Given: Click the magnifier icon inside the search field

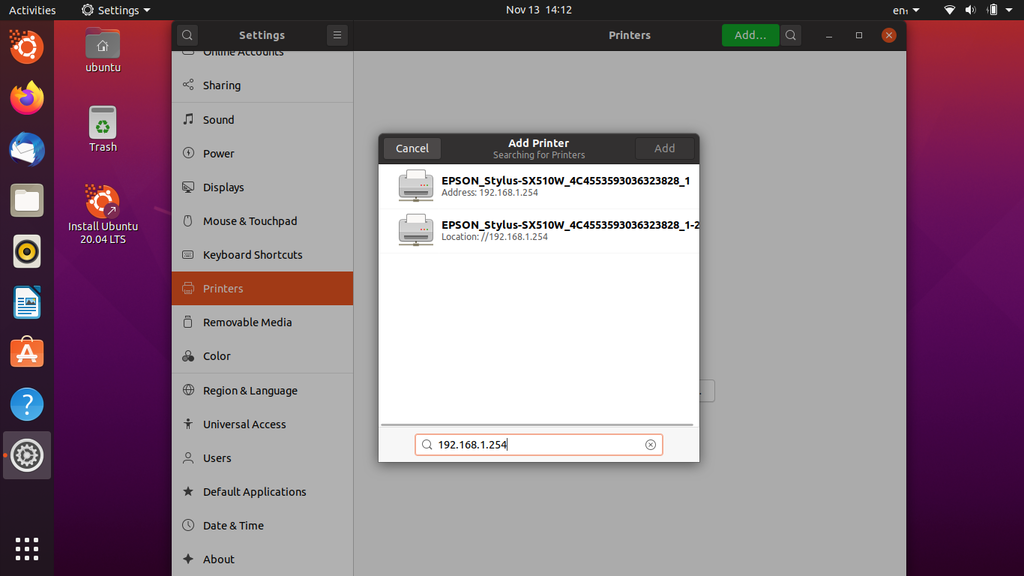Looking at the screenshot, I should click(427, 445).
